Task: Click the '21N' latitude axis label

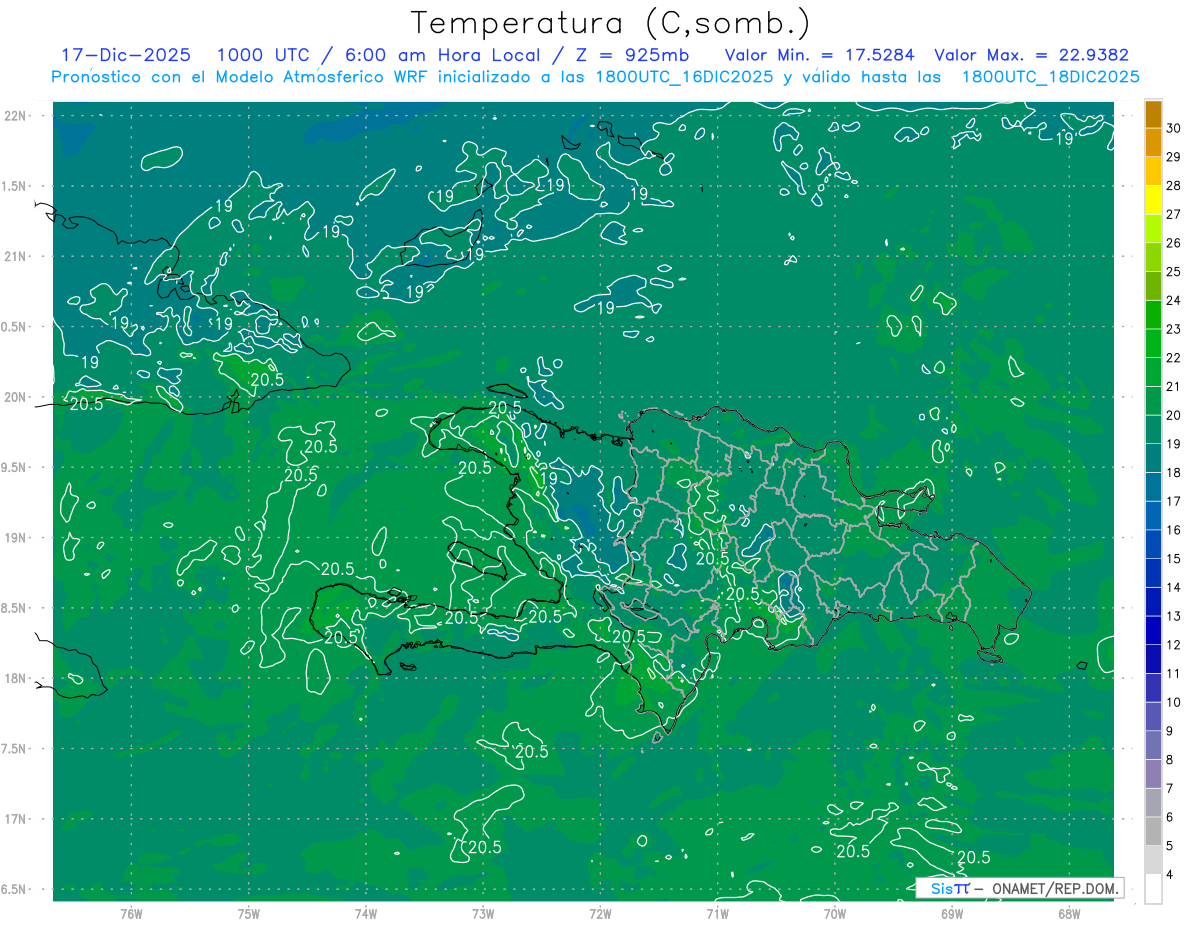Action: (x=17, y=257)
